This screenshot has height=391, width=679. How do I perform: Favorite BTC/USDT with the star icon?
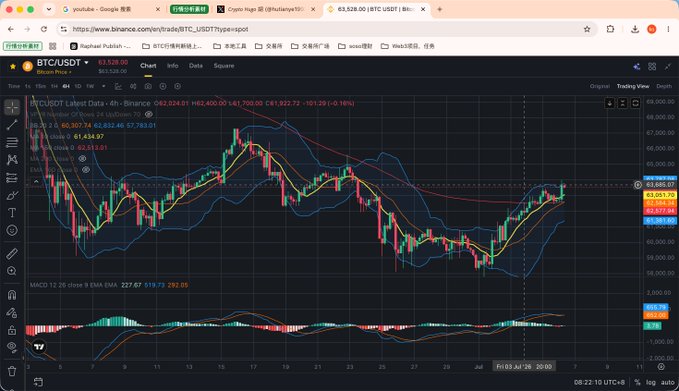point(13,66)
